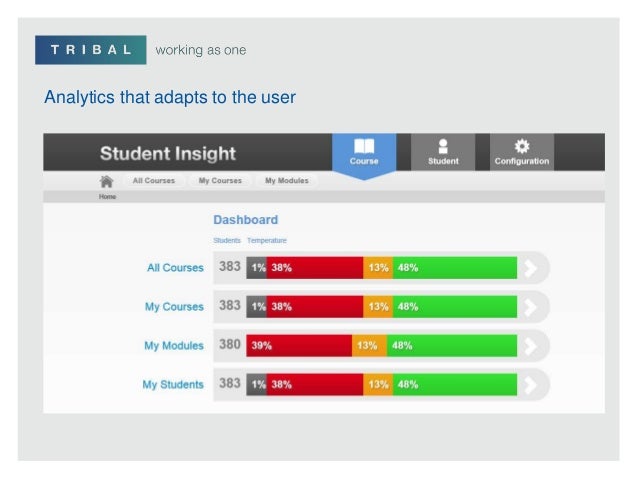Expand the My Modules row arrow
The width and height of the screenshot is (638, 479).
pyautogui.click(x=532, y=346)
